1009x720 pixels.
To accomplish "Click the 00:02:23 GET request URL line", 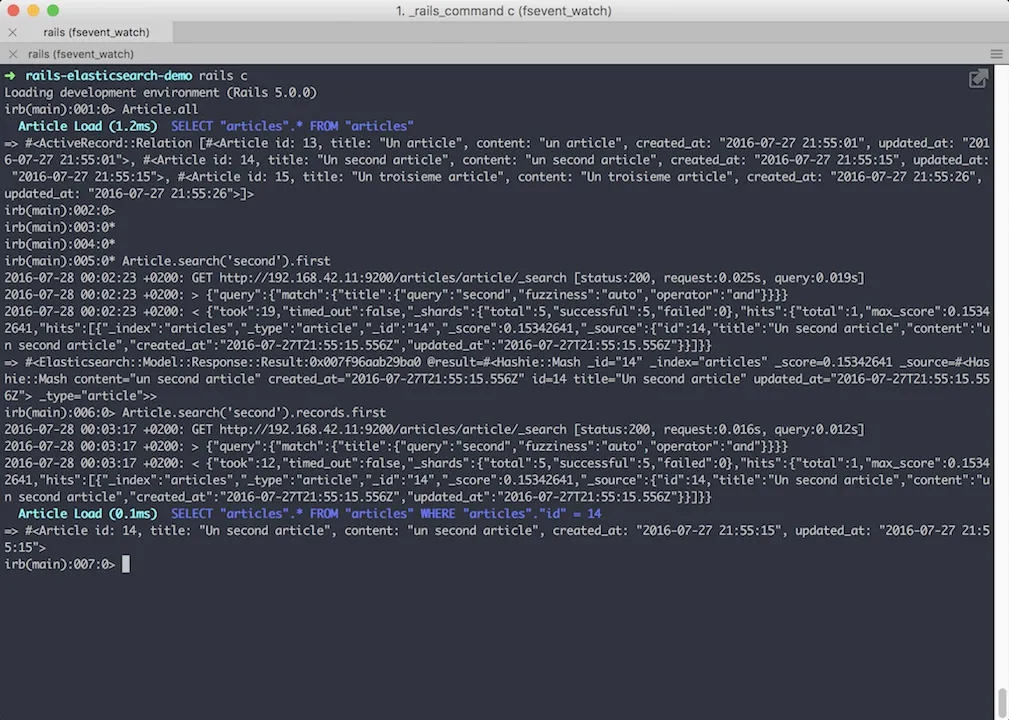I will point(434,278).
